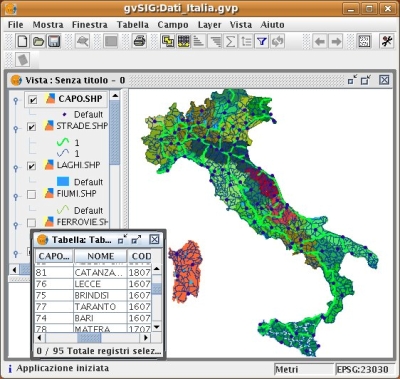Enable the FIUMI.SHP layer checkbox
This screenshot has height=379, width=400.
[x=31, y=194]
